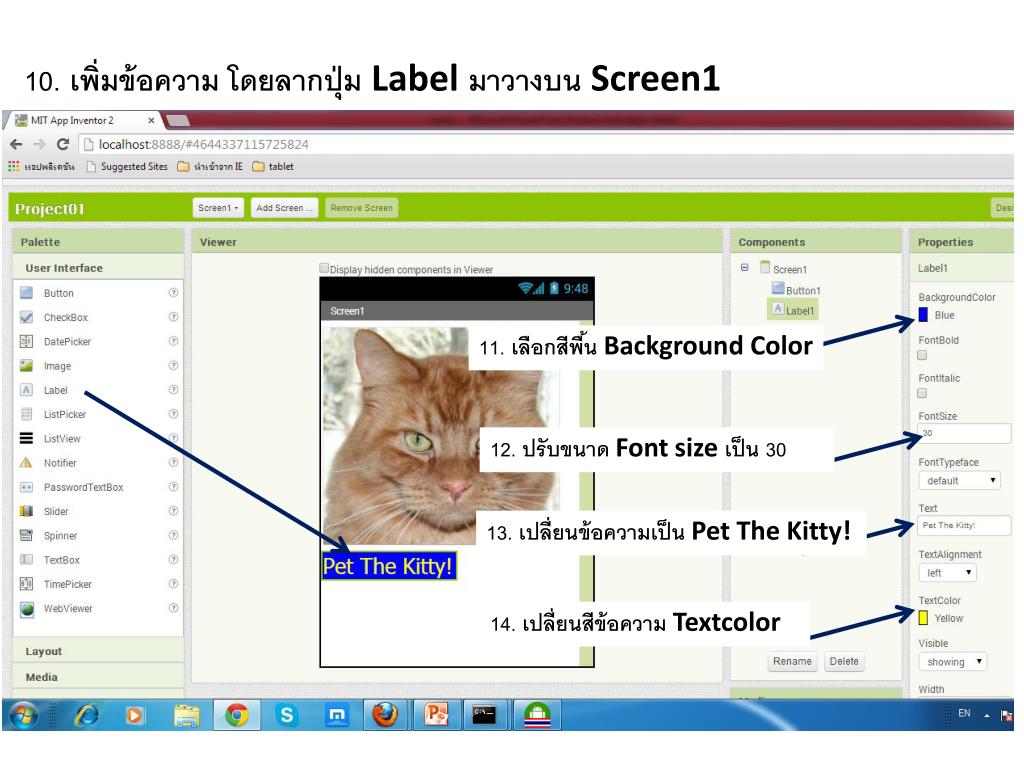The image size is (1024, 768).
Task: Enable the FontBold checkbox
Action: pos(922,355)
